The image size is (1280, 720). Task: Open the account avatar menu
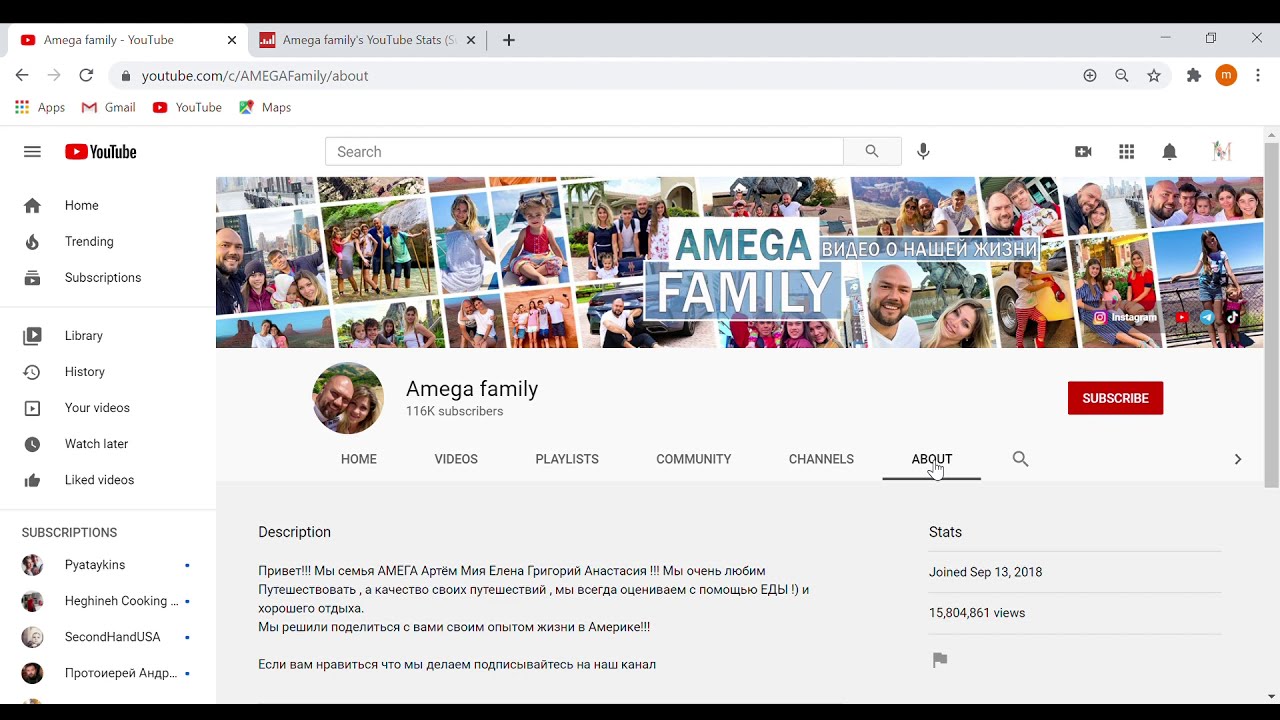(1222, 152)
